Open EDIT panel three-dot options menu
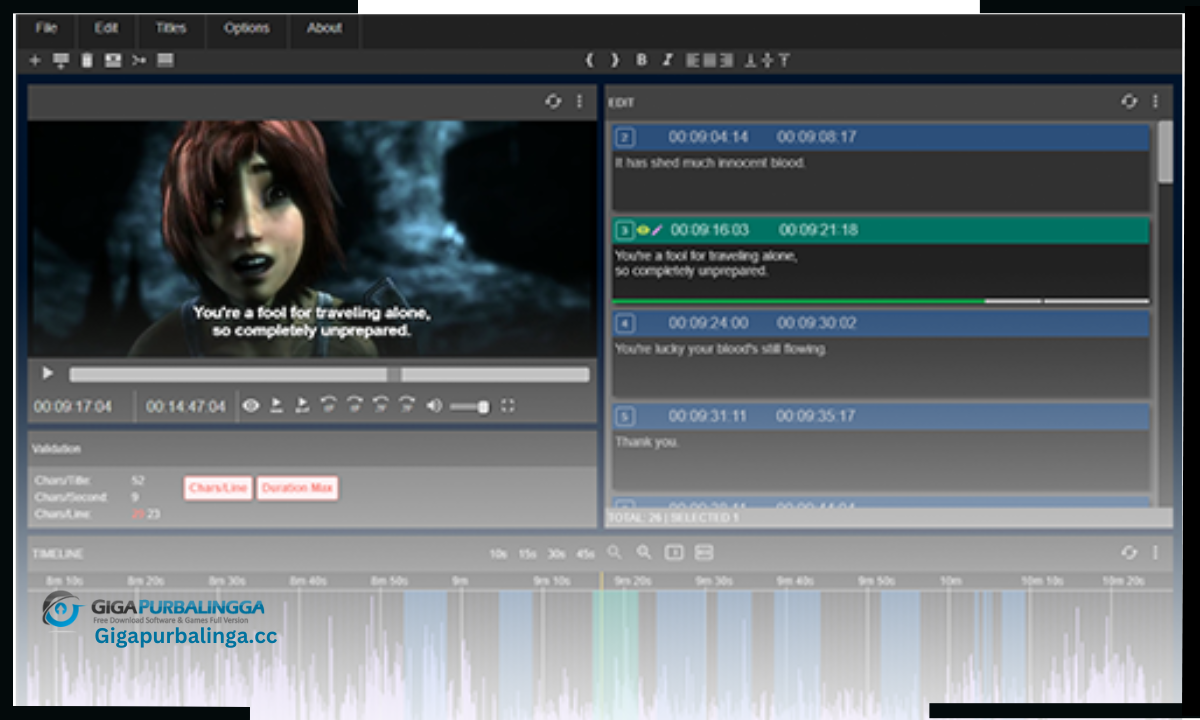Screen dimensions: 1200x720 click(x=1155, y=102)
